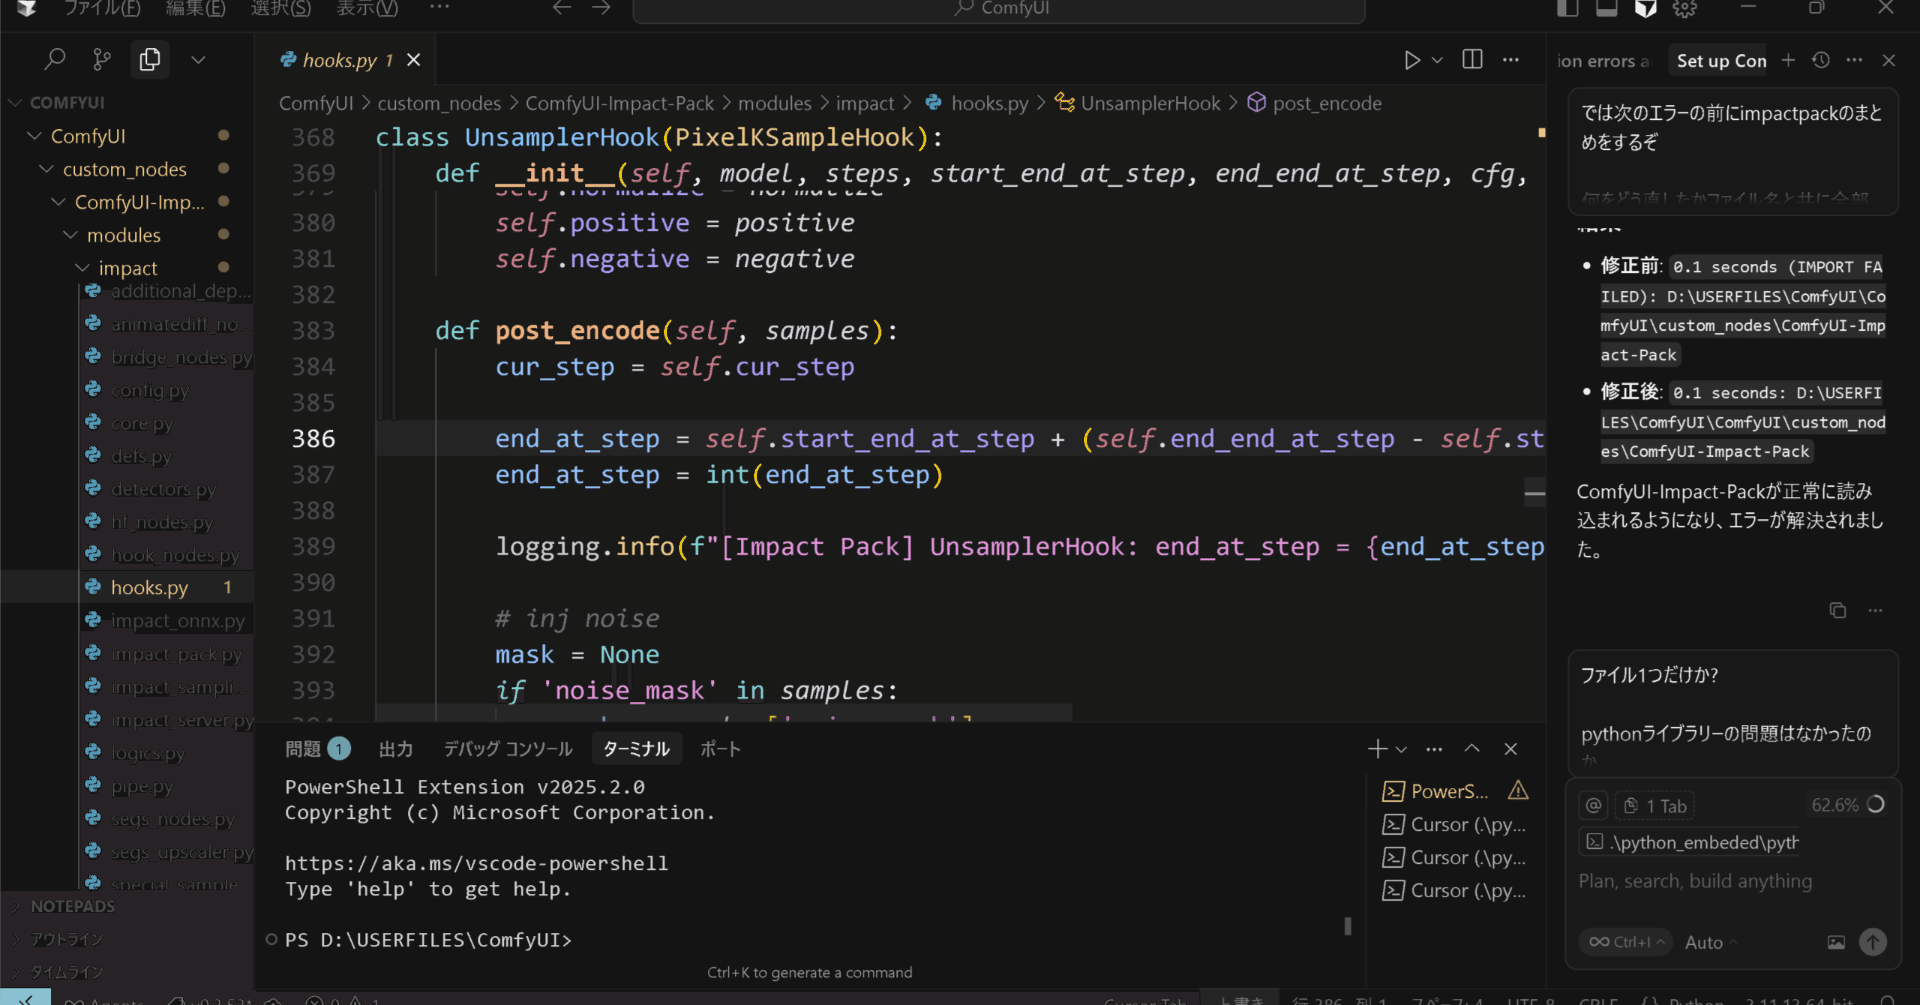The height and width of the screenshot is (1005, 1920).
Task: Attach an image to the chat message
Action: click(x=1836, y=942)
